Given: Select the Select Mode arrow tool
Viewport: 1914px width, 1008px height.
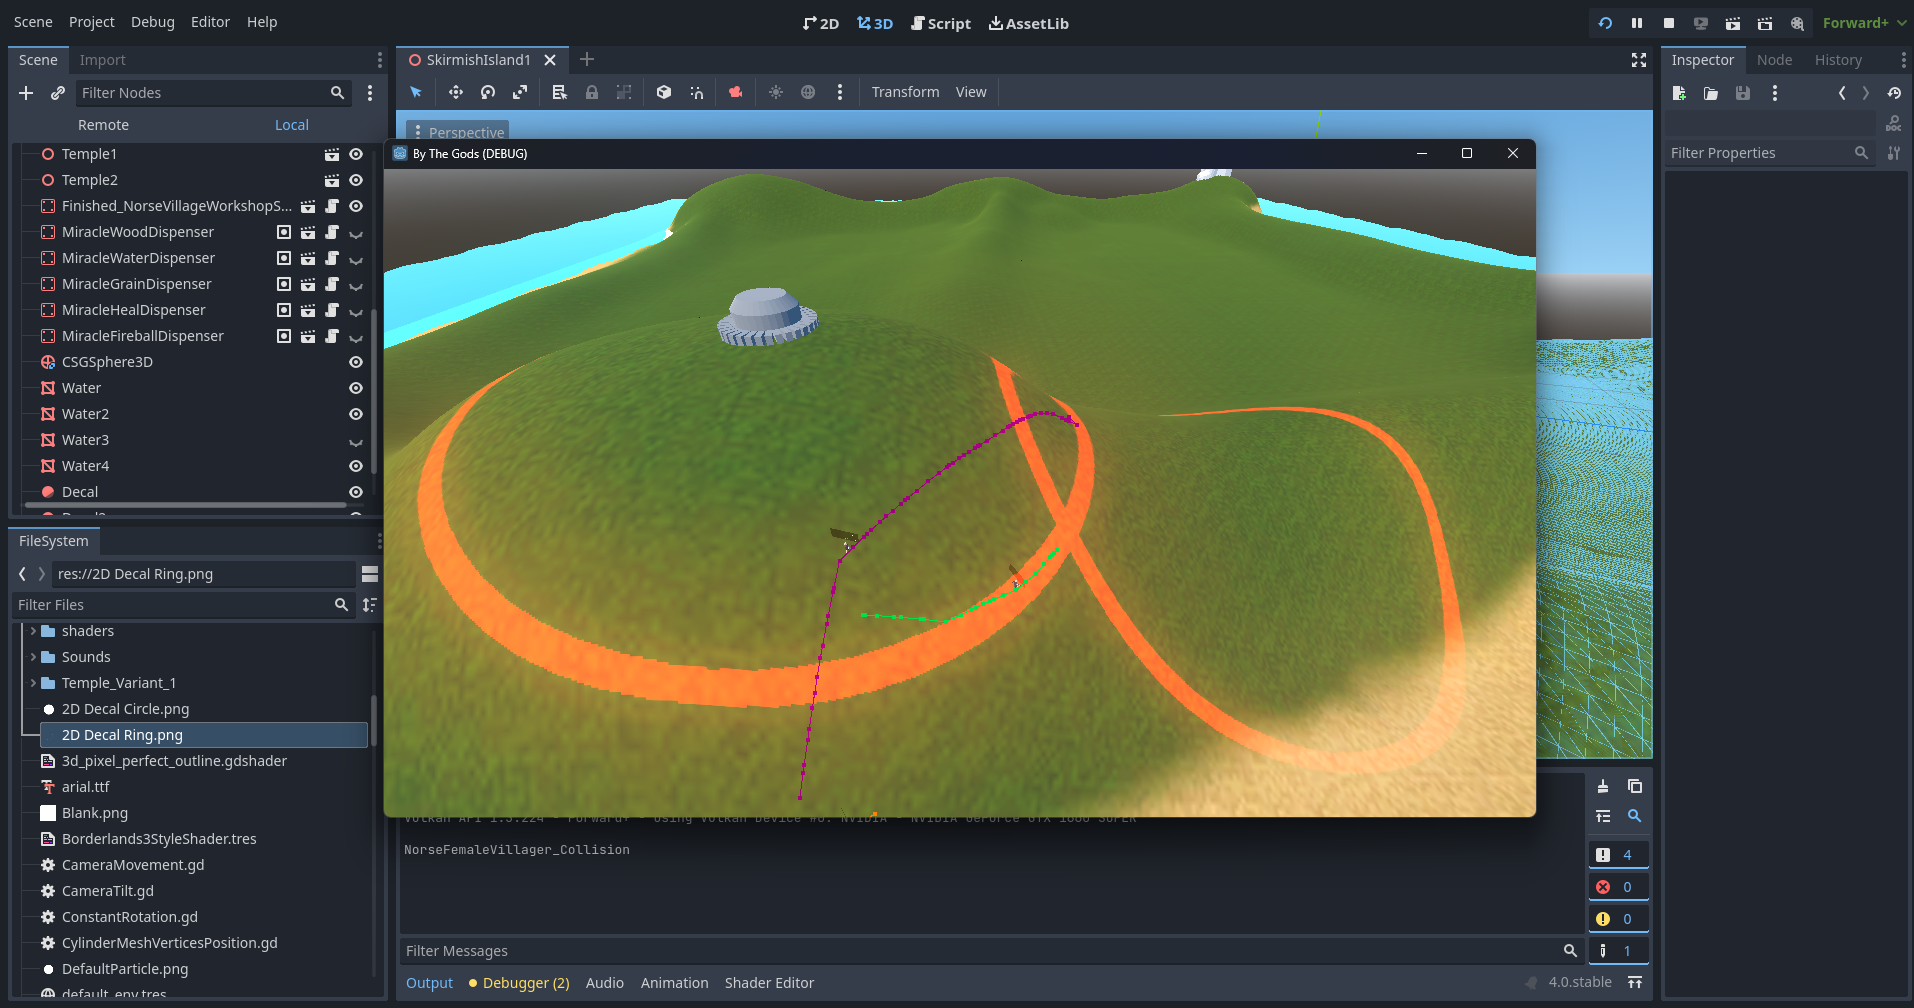Looking at the screenshot, I should point(416,92).
